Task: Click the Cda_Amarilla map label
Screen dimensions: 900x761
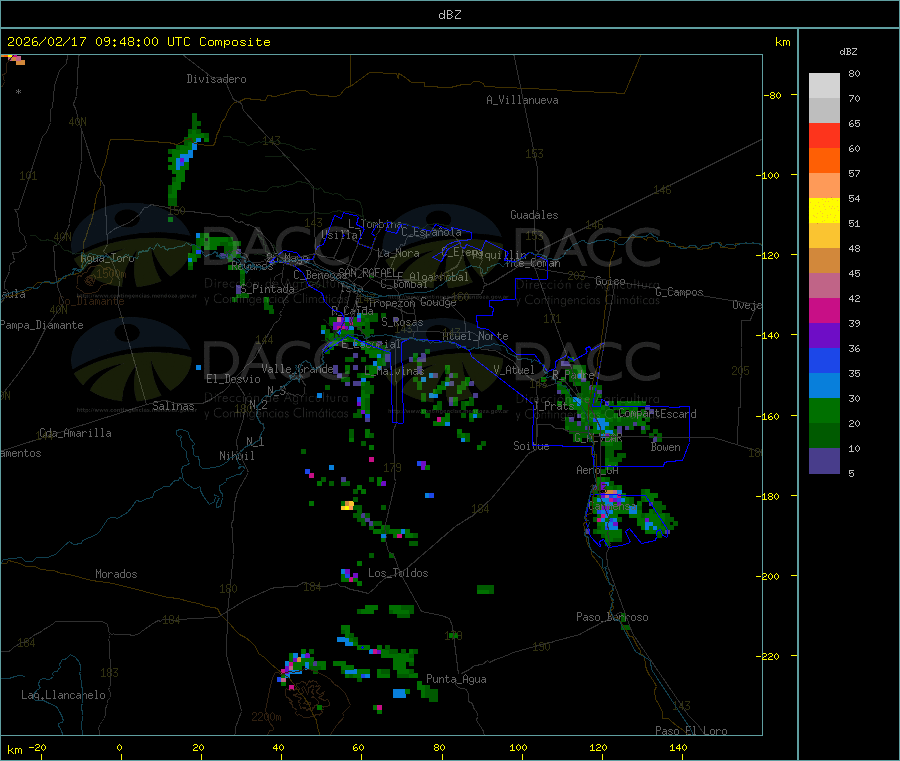Action: point(75,433)
